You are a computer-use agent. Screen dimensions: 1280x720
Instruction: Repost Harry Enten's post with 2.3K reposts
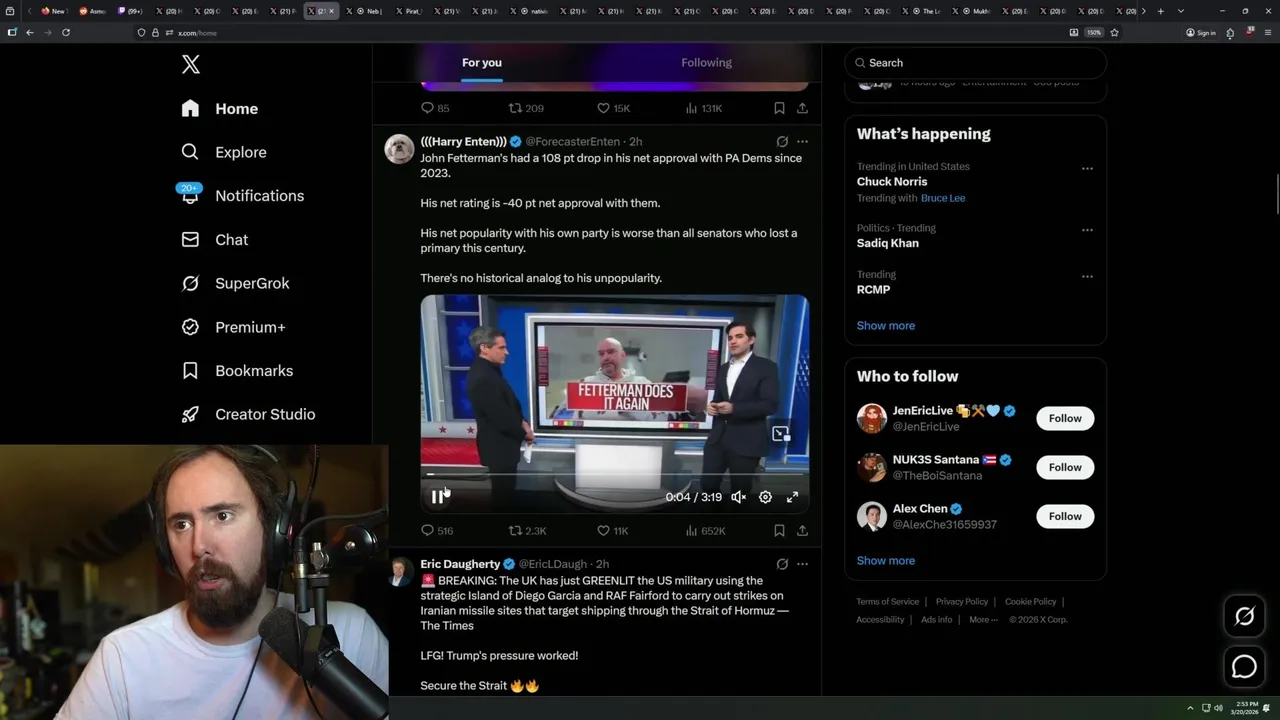527,531
